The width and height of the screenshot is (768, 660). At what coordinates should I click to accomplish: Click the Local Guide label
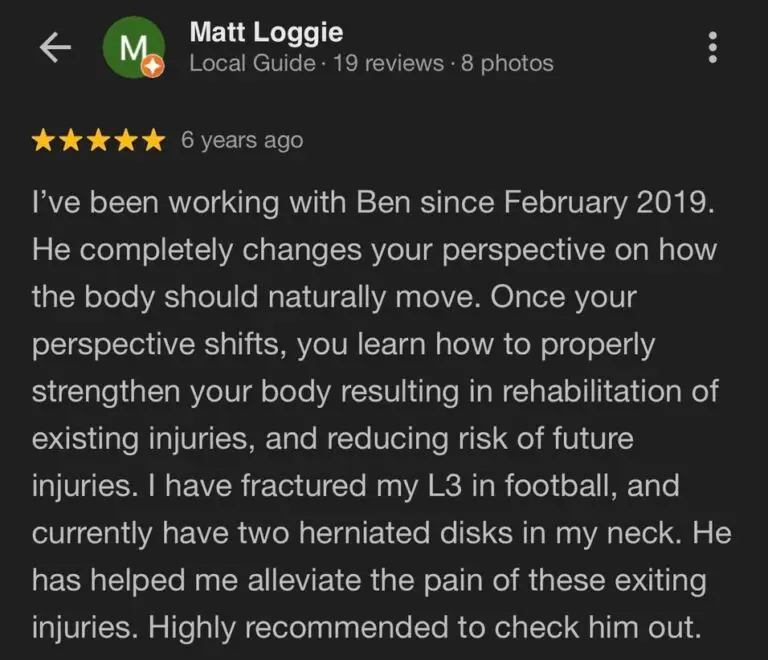(x=251, y=64)
